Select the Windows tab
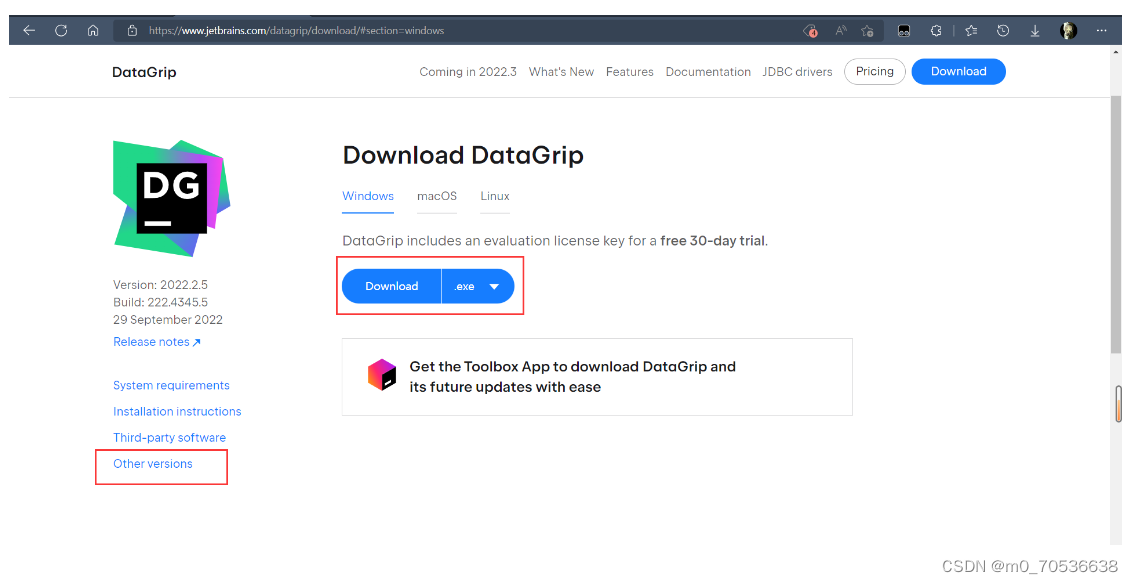The image size is (1133, 584). pos(368,196)
